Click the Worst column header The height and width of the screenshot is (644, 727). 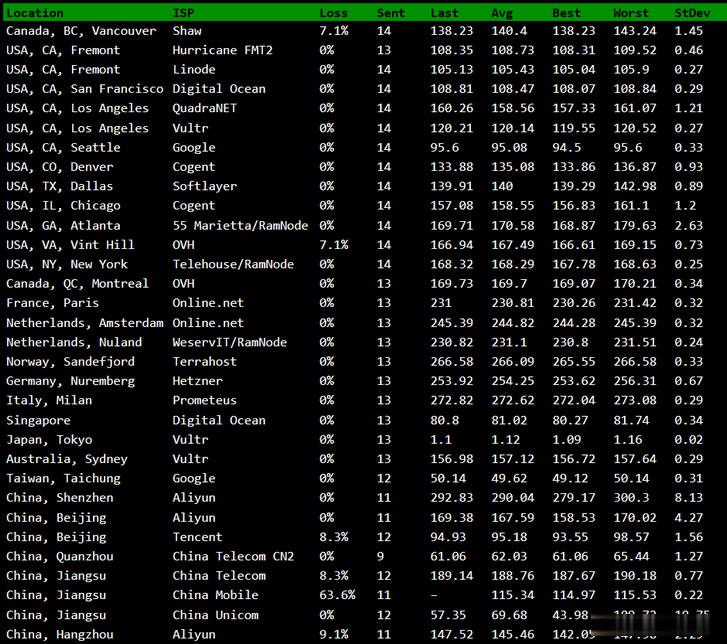coord(631,13)
